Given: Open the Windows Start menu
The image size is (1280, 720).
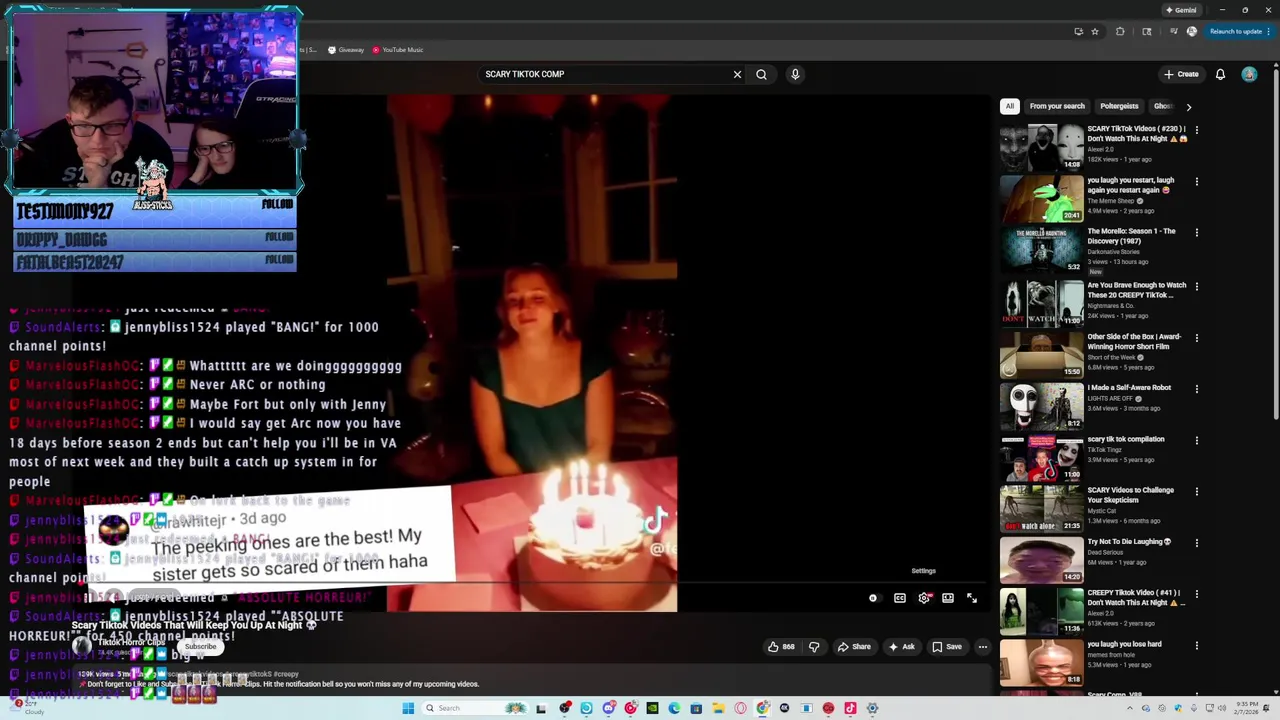Looking at the screenshot, I should (x=408, y=708).
